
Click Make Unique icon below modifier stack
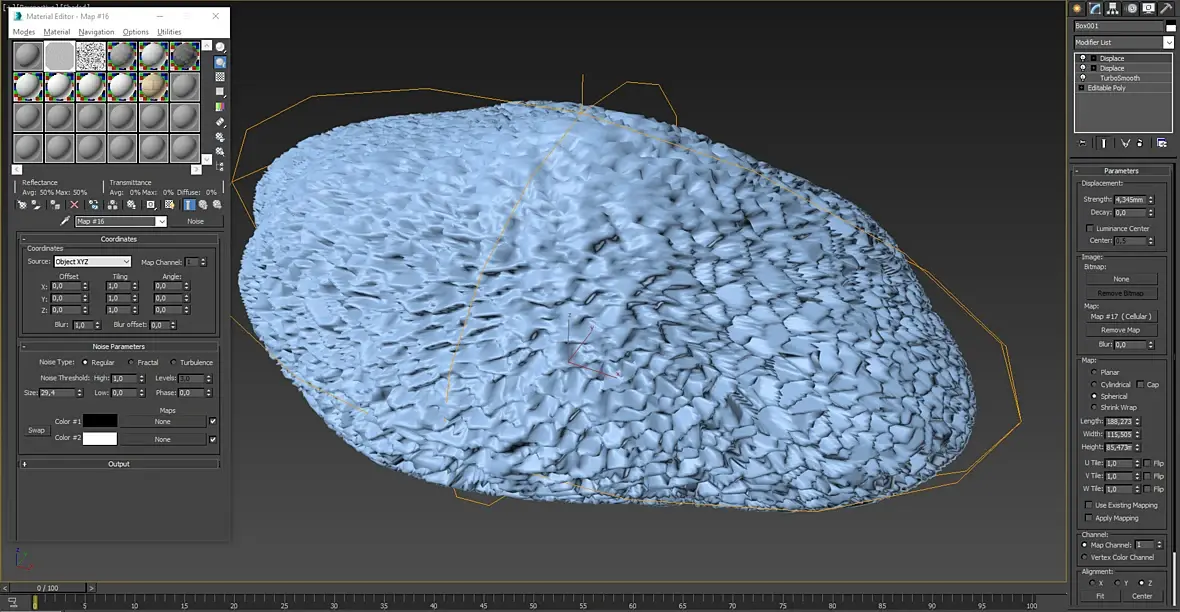1125,143
